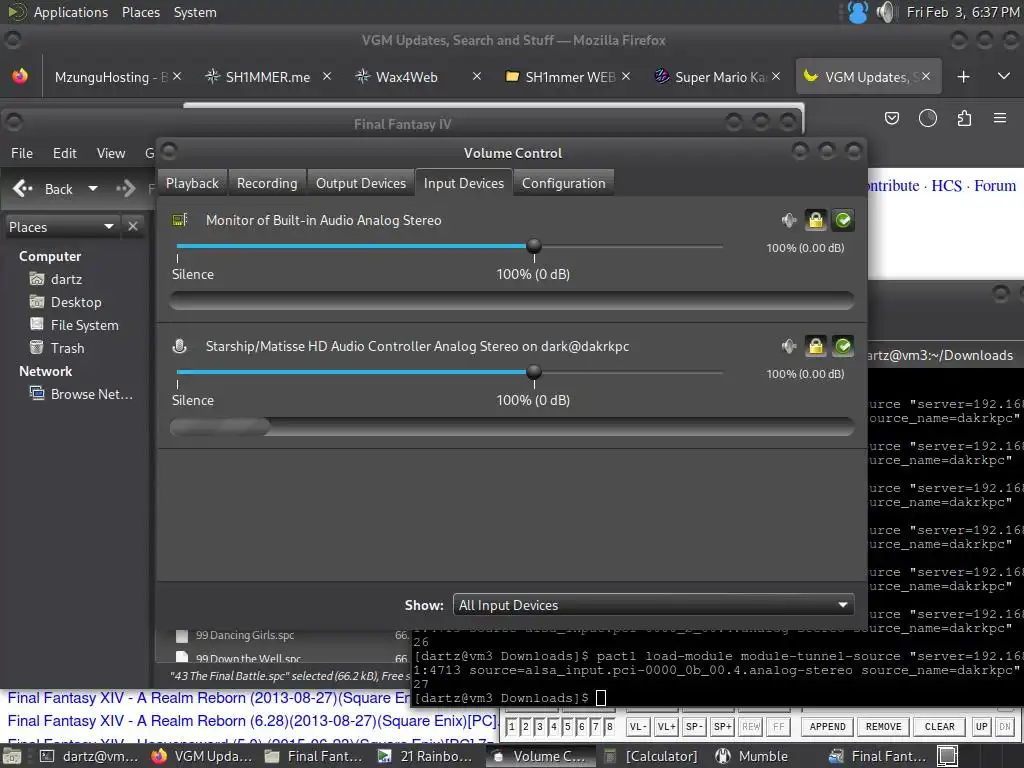Switch to the Wax4Web Firefox tab
The image size is (1024, 768).
click(x=406, y=77)
